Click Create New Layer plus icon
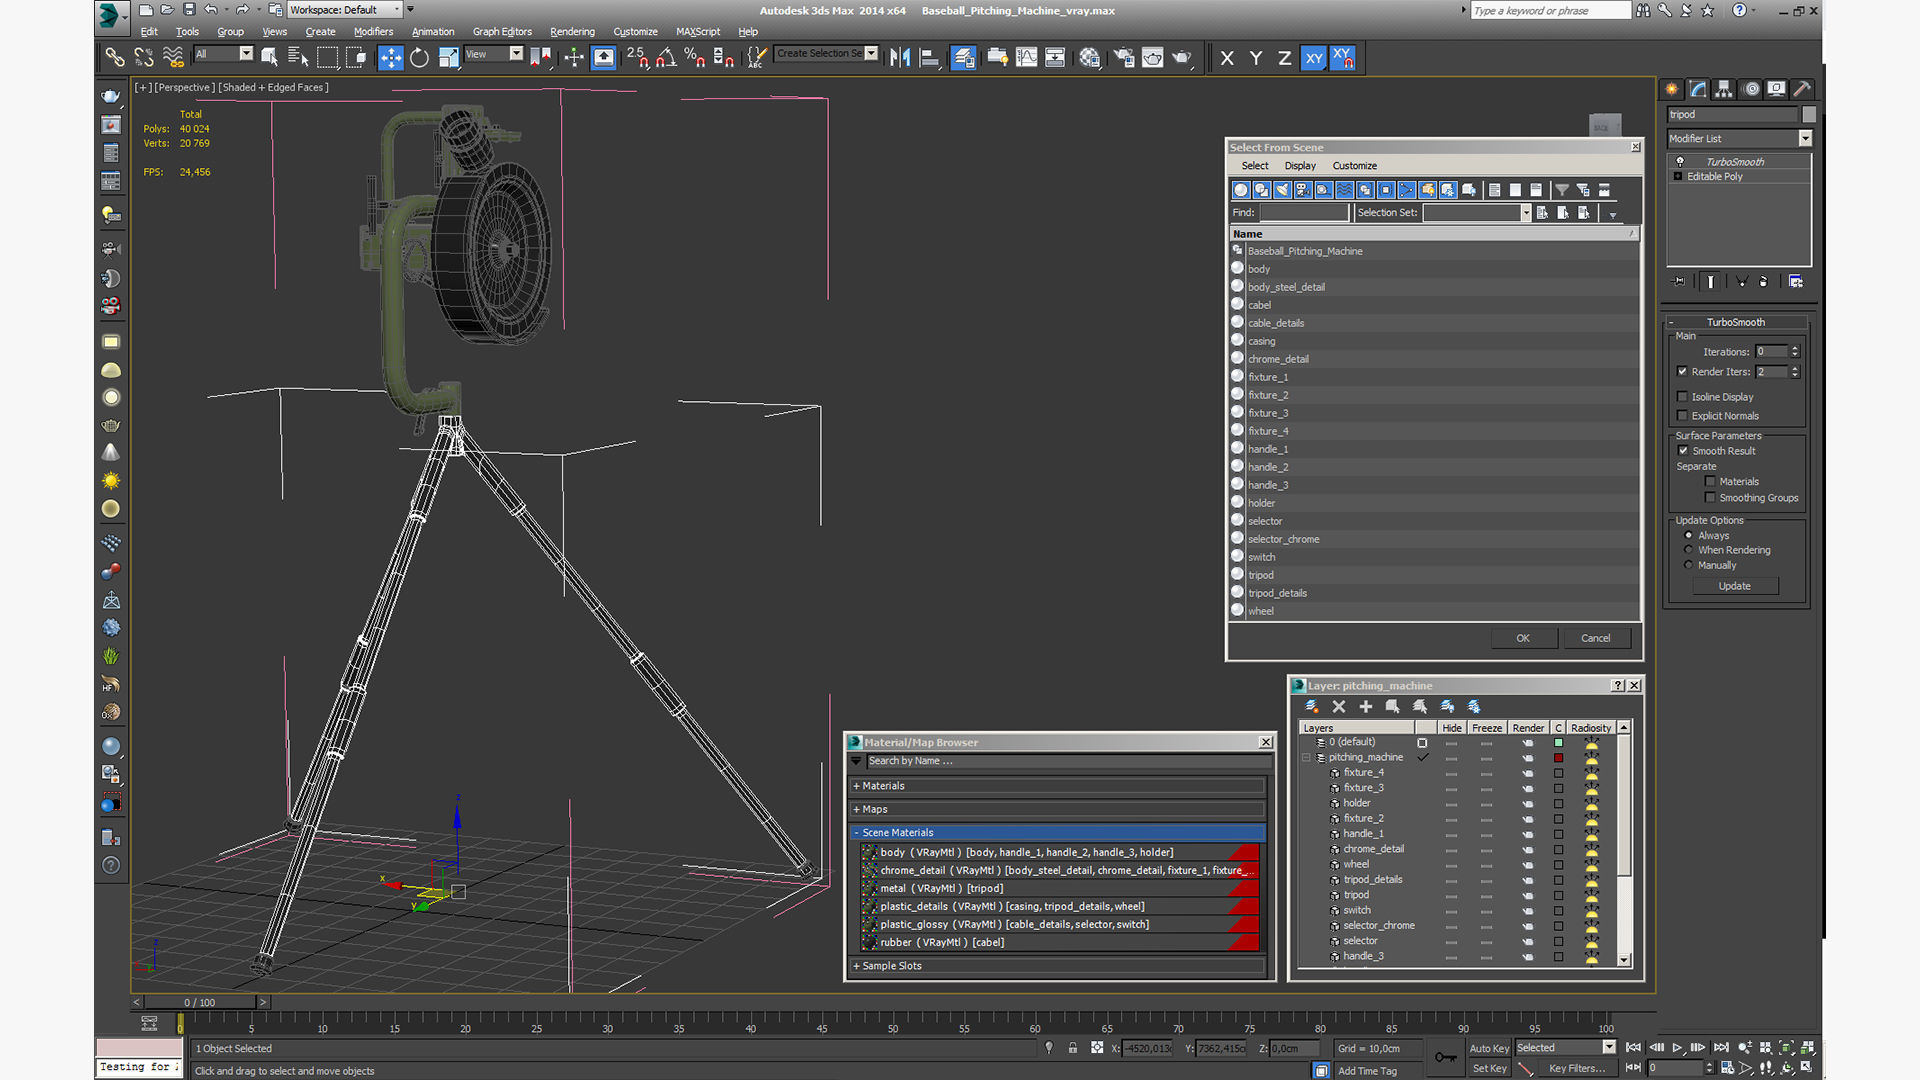 click(1365, 707)
